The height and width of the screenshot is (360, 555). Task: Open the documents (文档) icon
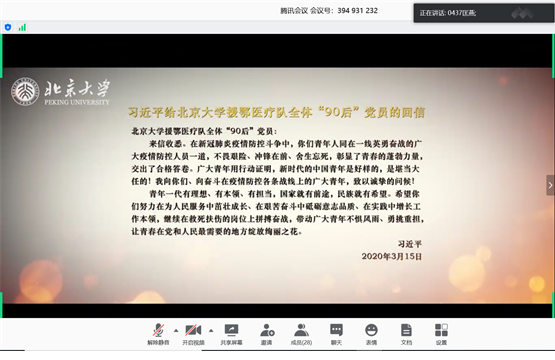406,335
